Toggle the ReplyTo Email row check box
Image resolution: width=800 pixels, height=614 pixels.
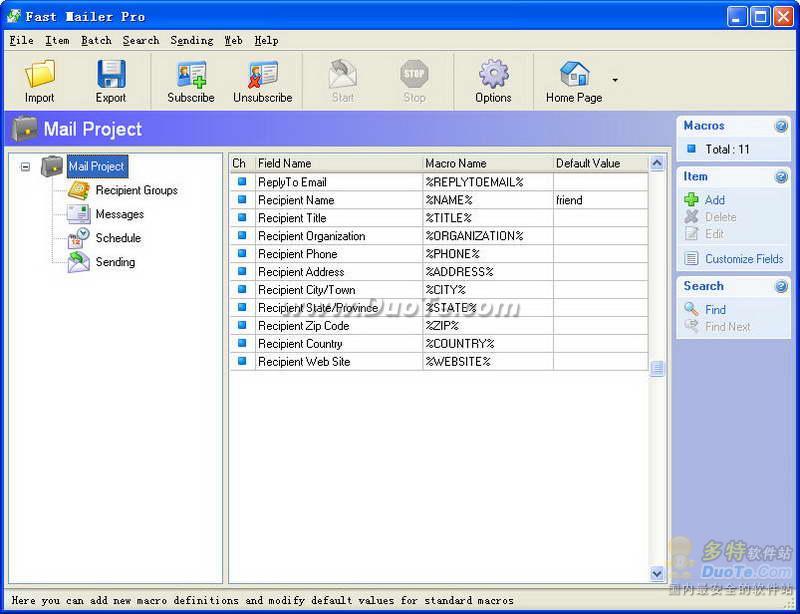242,182
